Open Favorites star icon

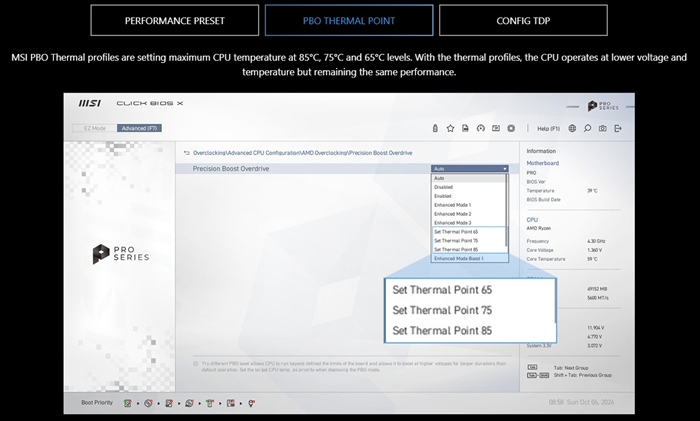click(450, 129)
